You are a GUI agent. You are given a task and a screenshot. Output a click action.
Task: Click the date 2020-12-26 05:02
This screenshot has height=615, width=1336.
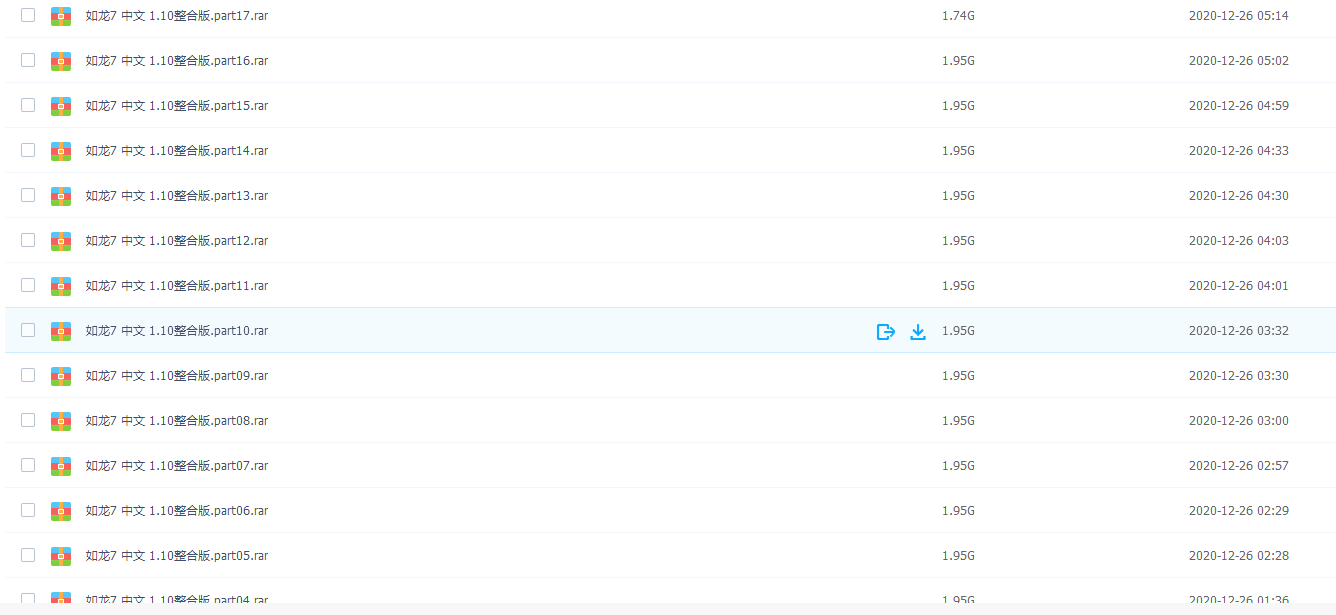coord(1238,61)
